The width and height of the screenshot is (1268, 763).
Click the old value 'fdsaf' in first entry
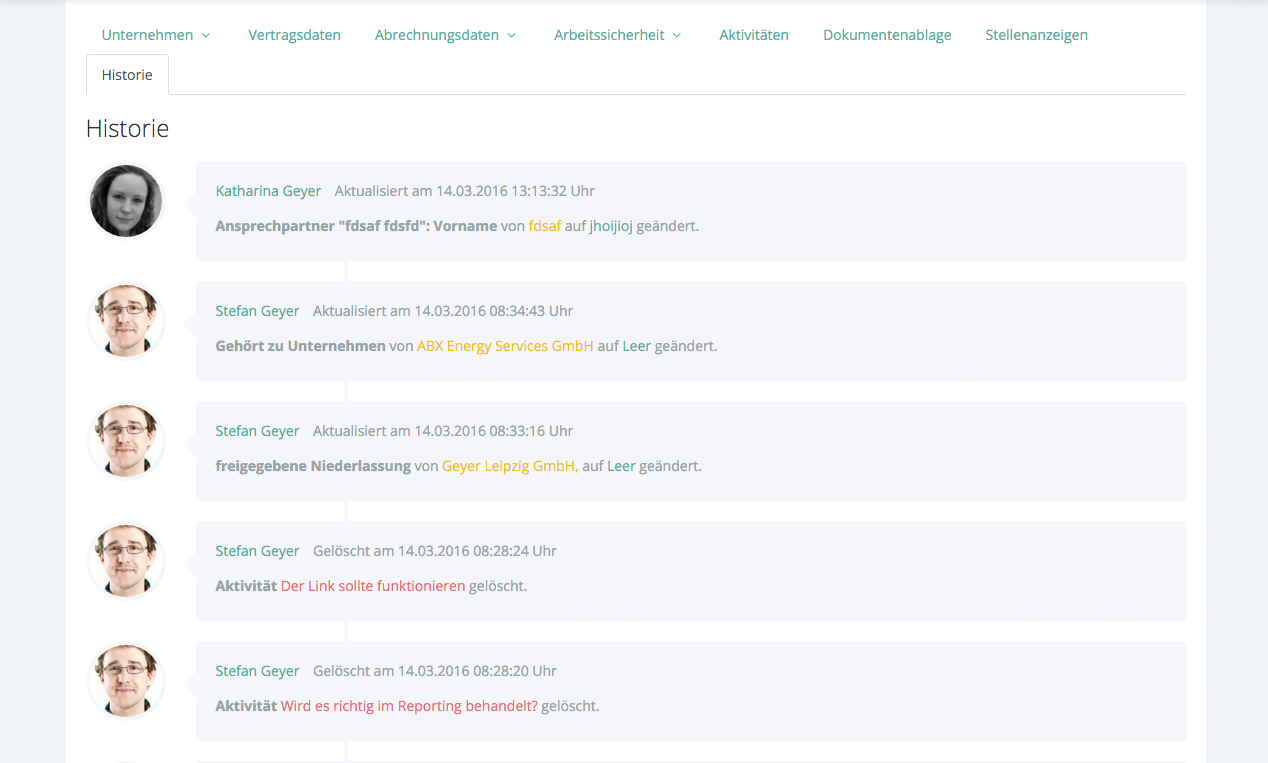[544, 226]
